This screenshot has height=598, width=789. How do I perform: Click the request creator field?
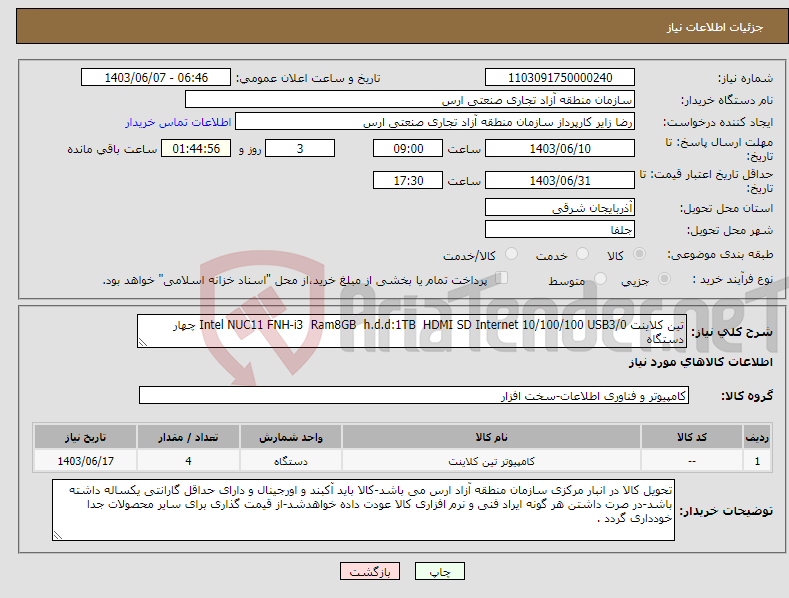pyautogui.click(x=435, y=122)
